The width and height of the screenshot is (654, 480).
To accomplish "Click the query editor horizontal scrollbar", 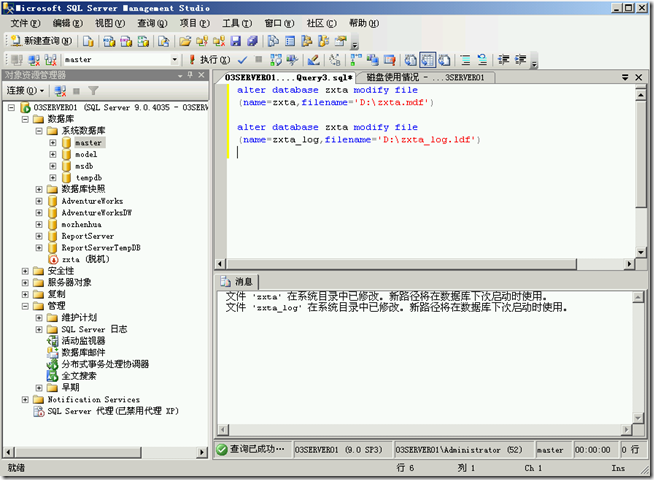I will point(402,264).
